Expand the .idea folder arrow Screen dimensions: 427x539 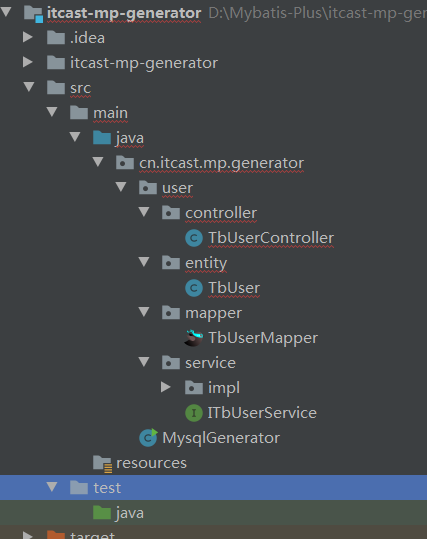pos(28,37)
